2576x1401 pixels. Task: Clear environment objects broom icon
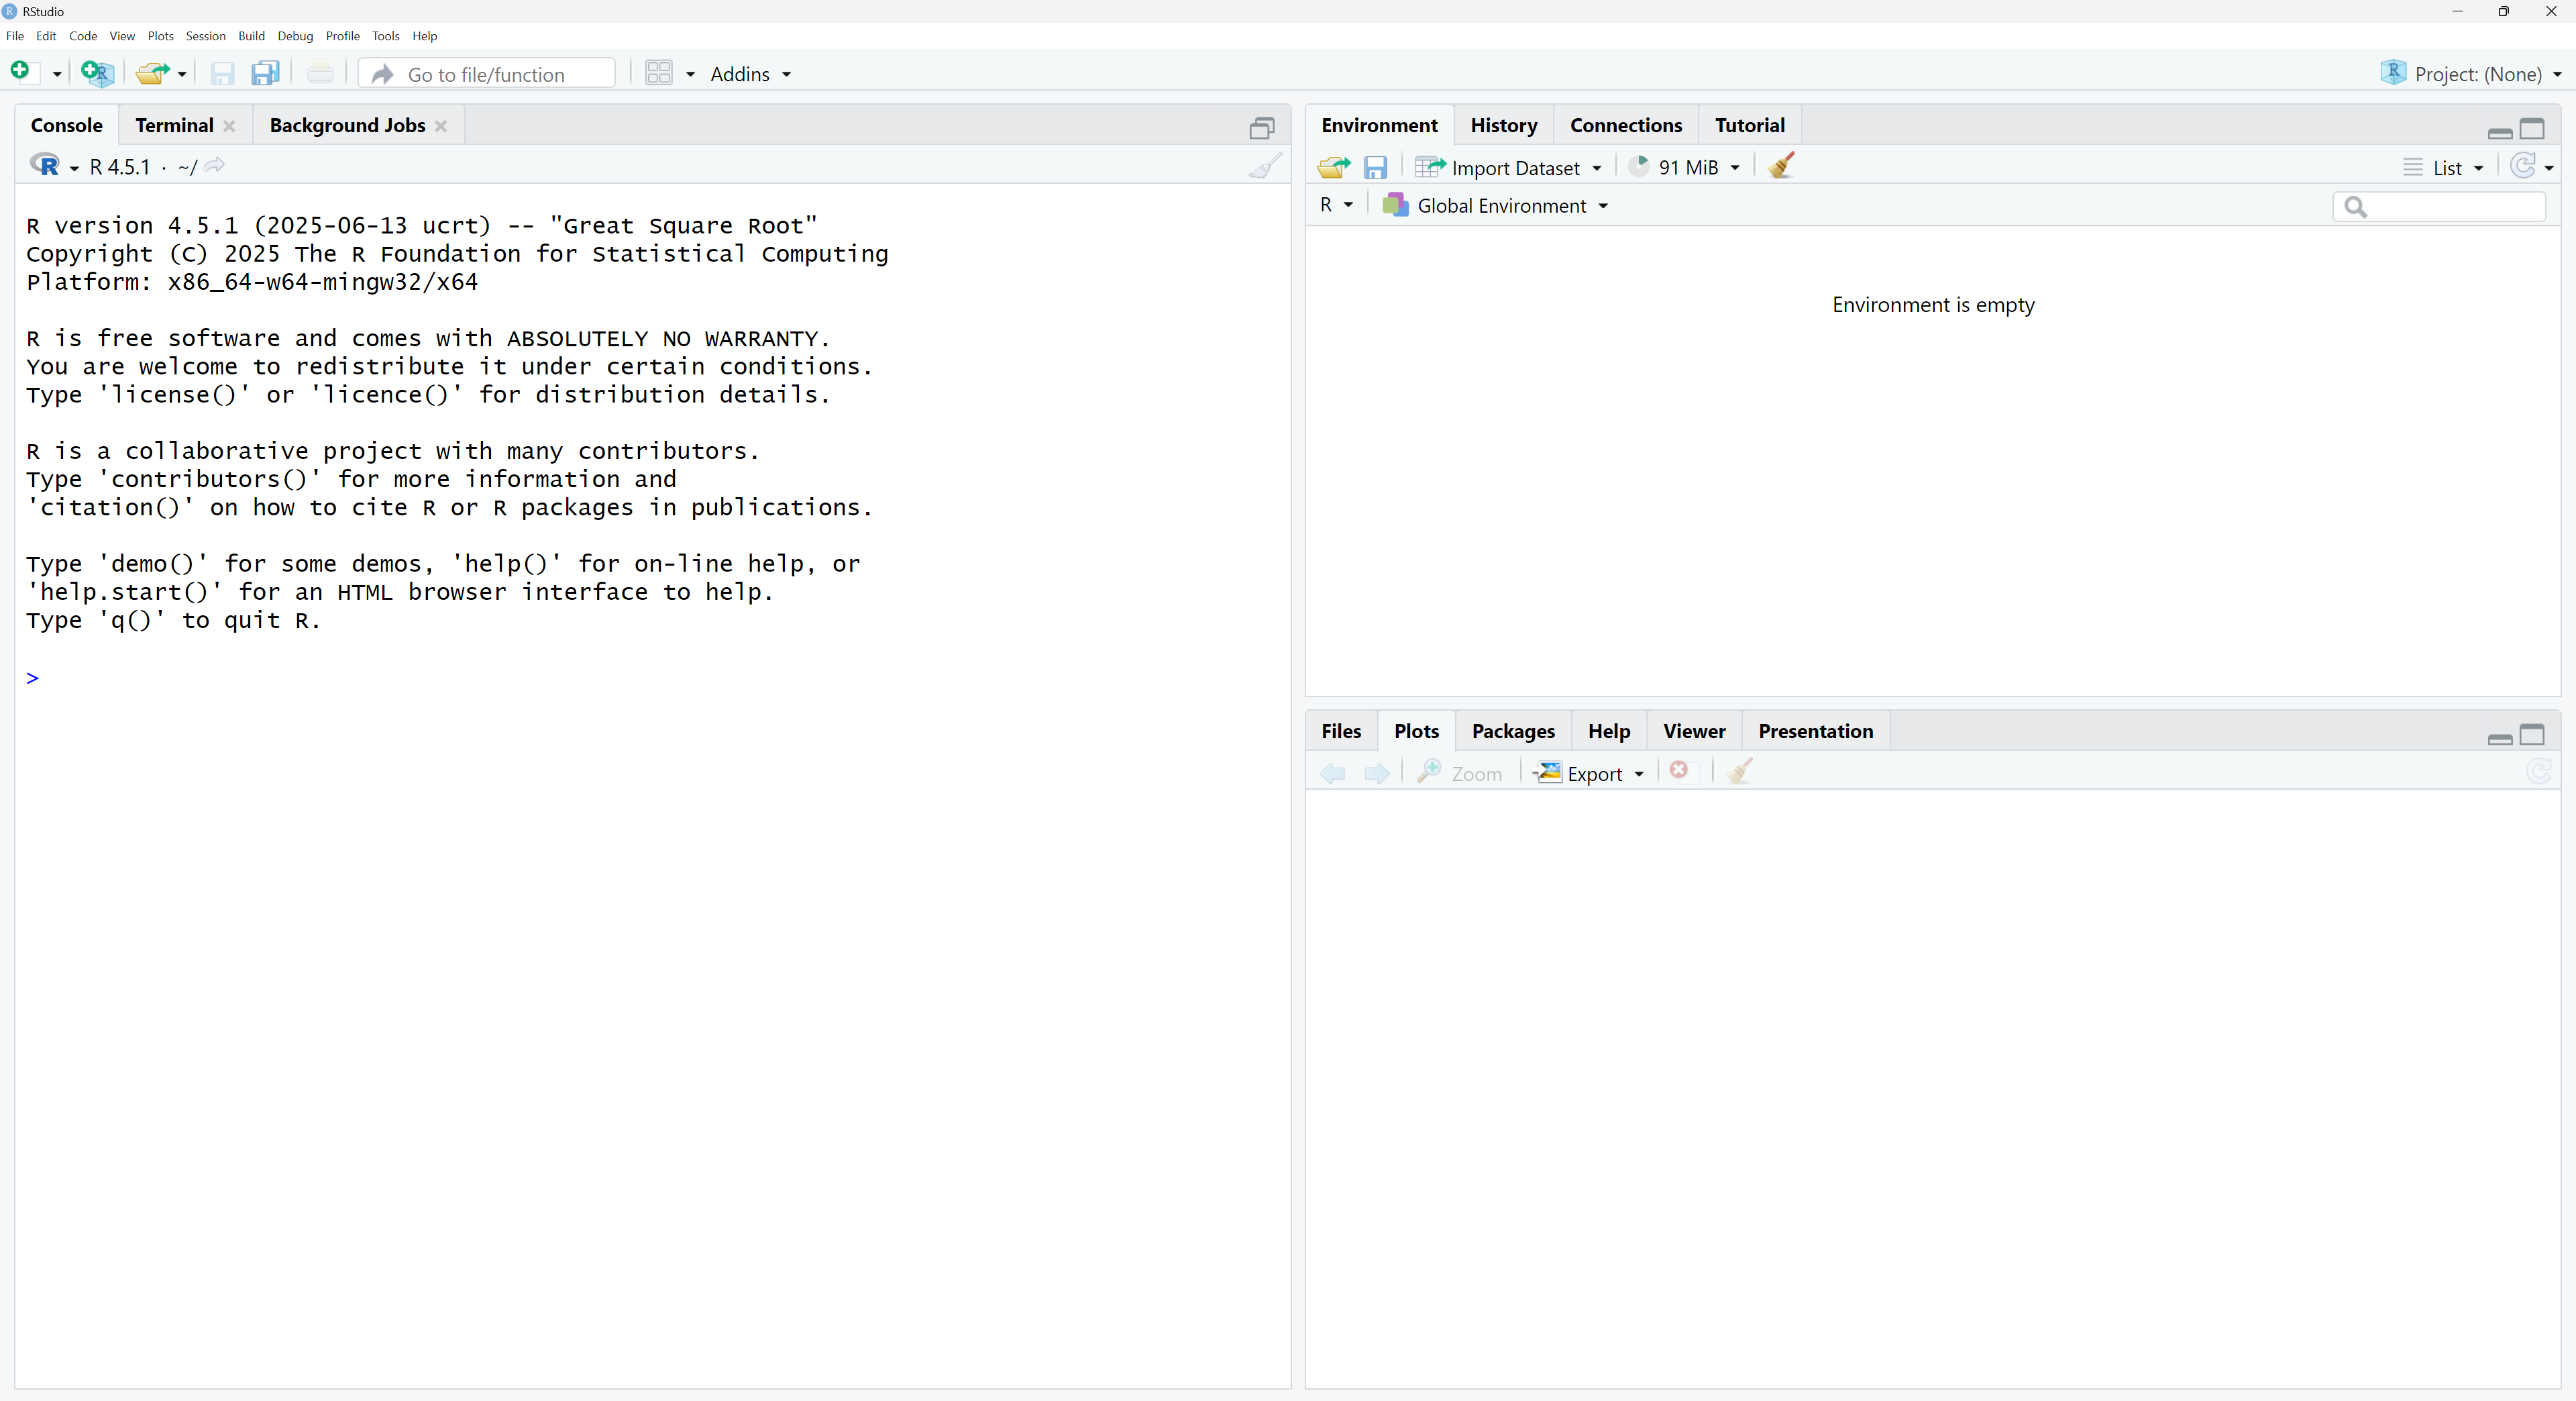pyautogui.click(x=1781, y=166)
